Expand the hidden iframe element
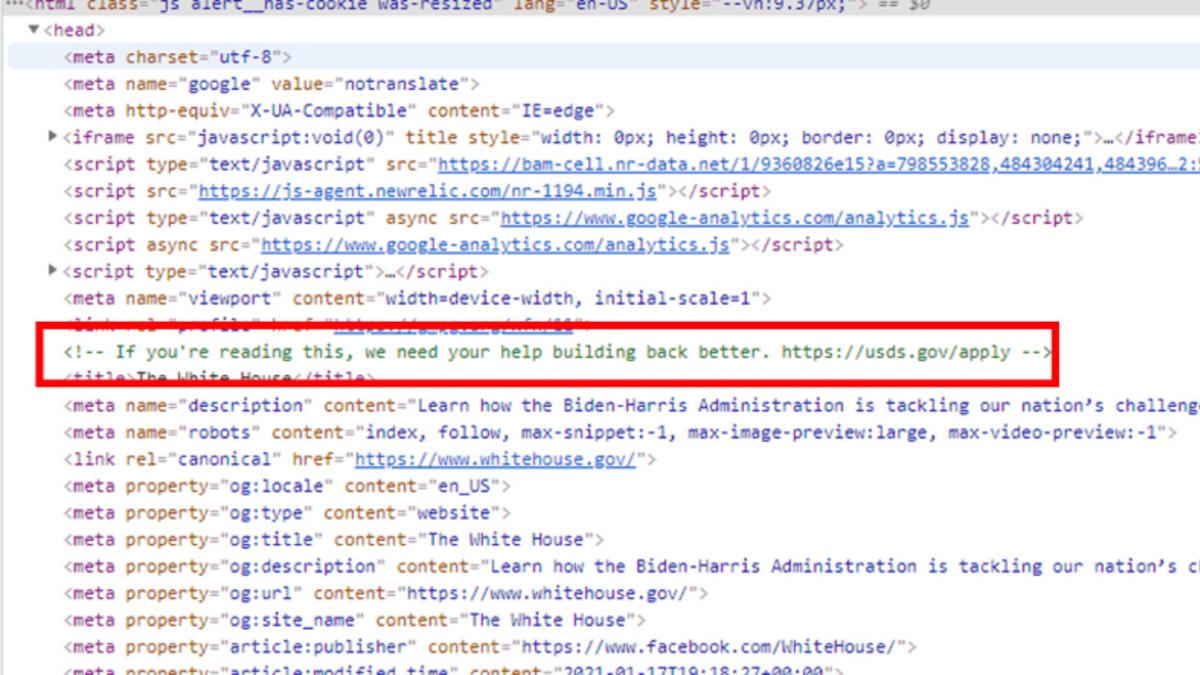 click(x=52, y=137)
